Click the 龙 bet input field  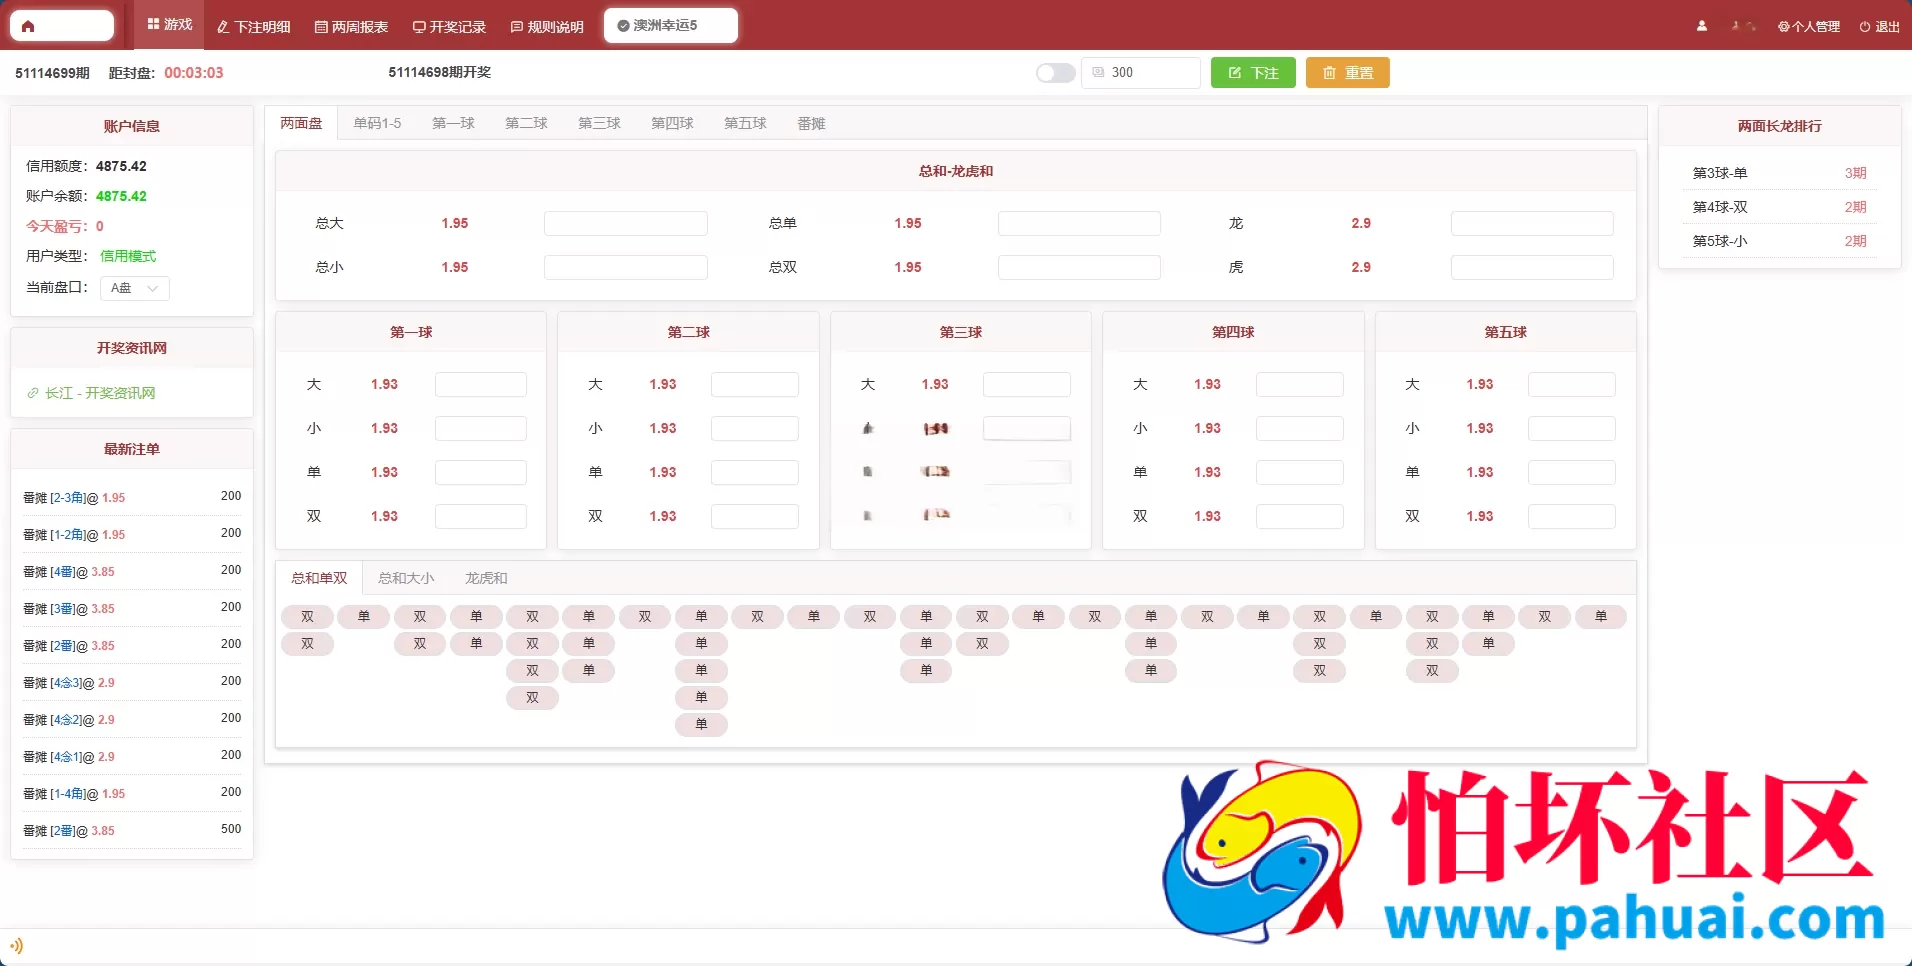(x=1532, y=223)
